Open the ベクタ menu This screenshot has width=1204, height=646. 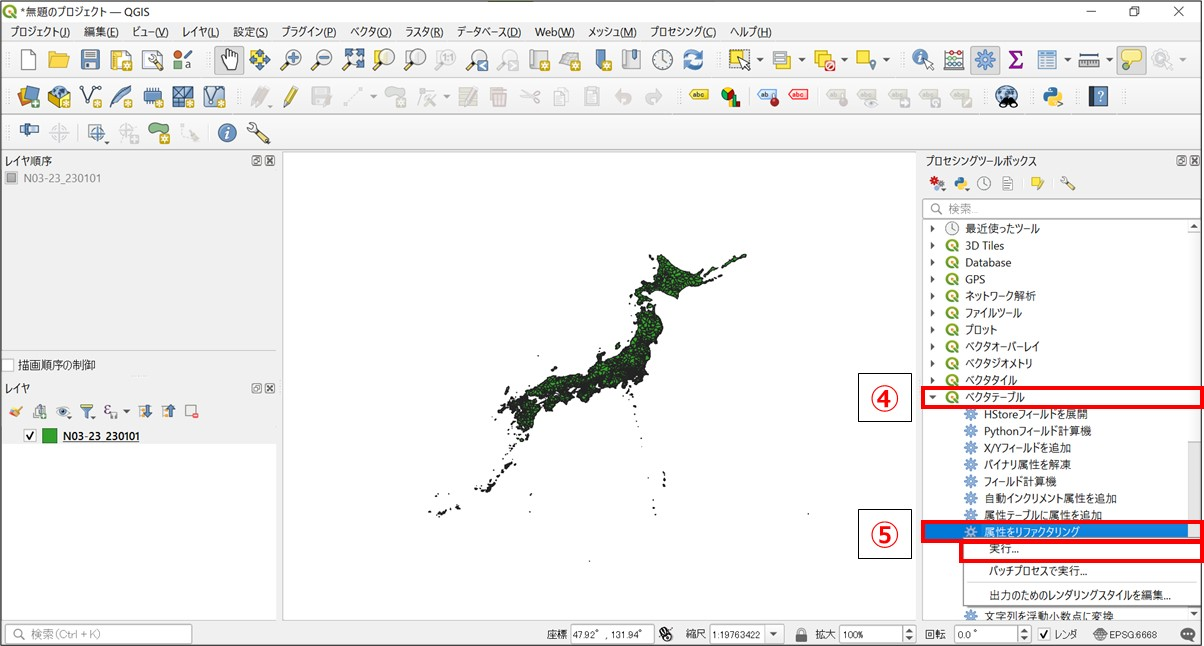370,32
